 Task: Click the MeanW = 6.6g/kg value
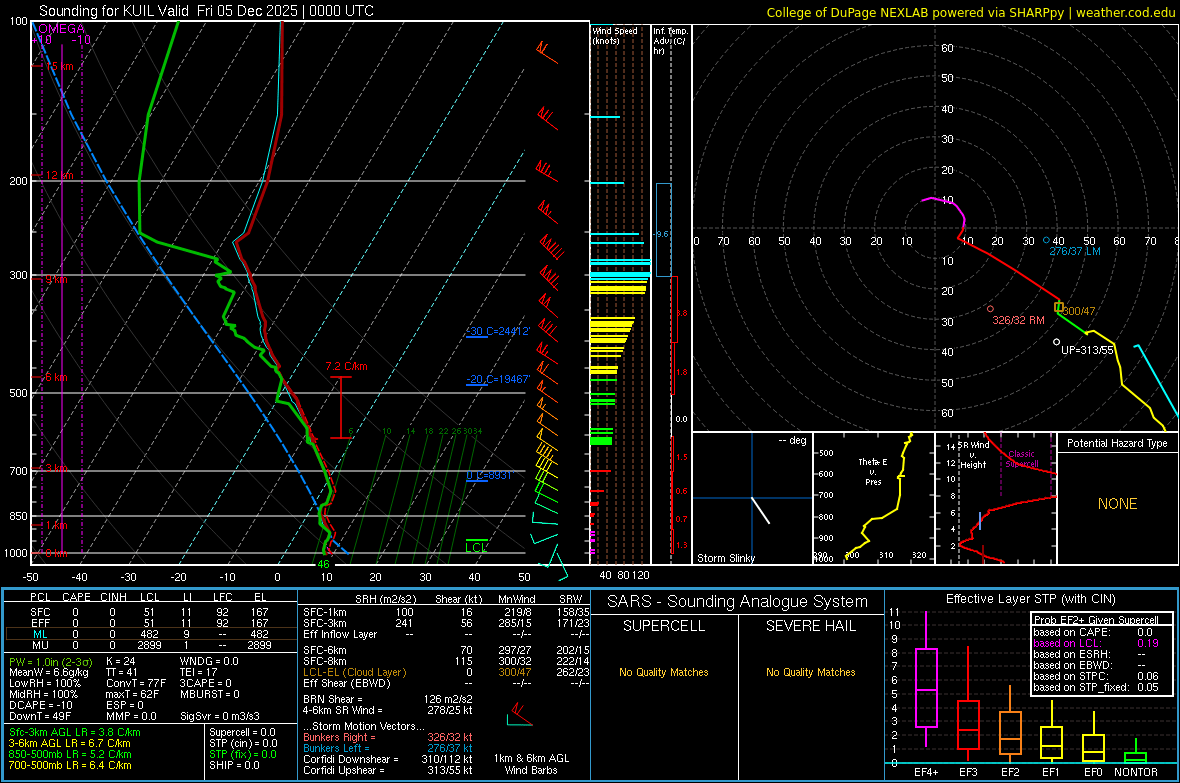(x=48, y=672)
